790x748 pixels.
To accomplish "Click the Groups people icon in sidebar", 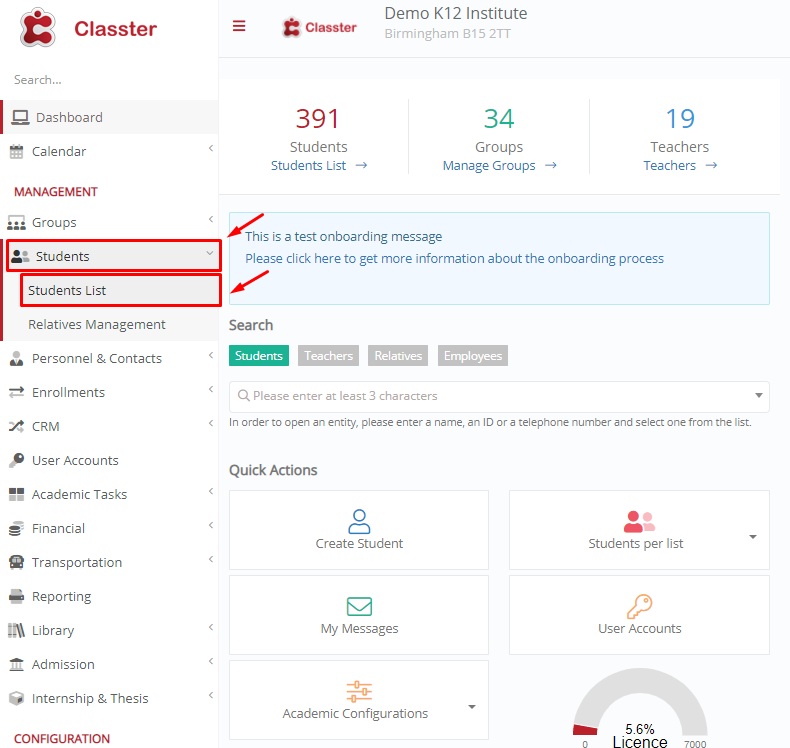I will (17, 223).
